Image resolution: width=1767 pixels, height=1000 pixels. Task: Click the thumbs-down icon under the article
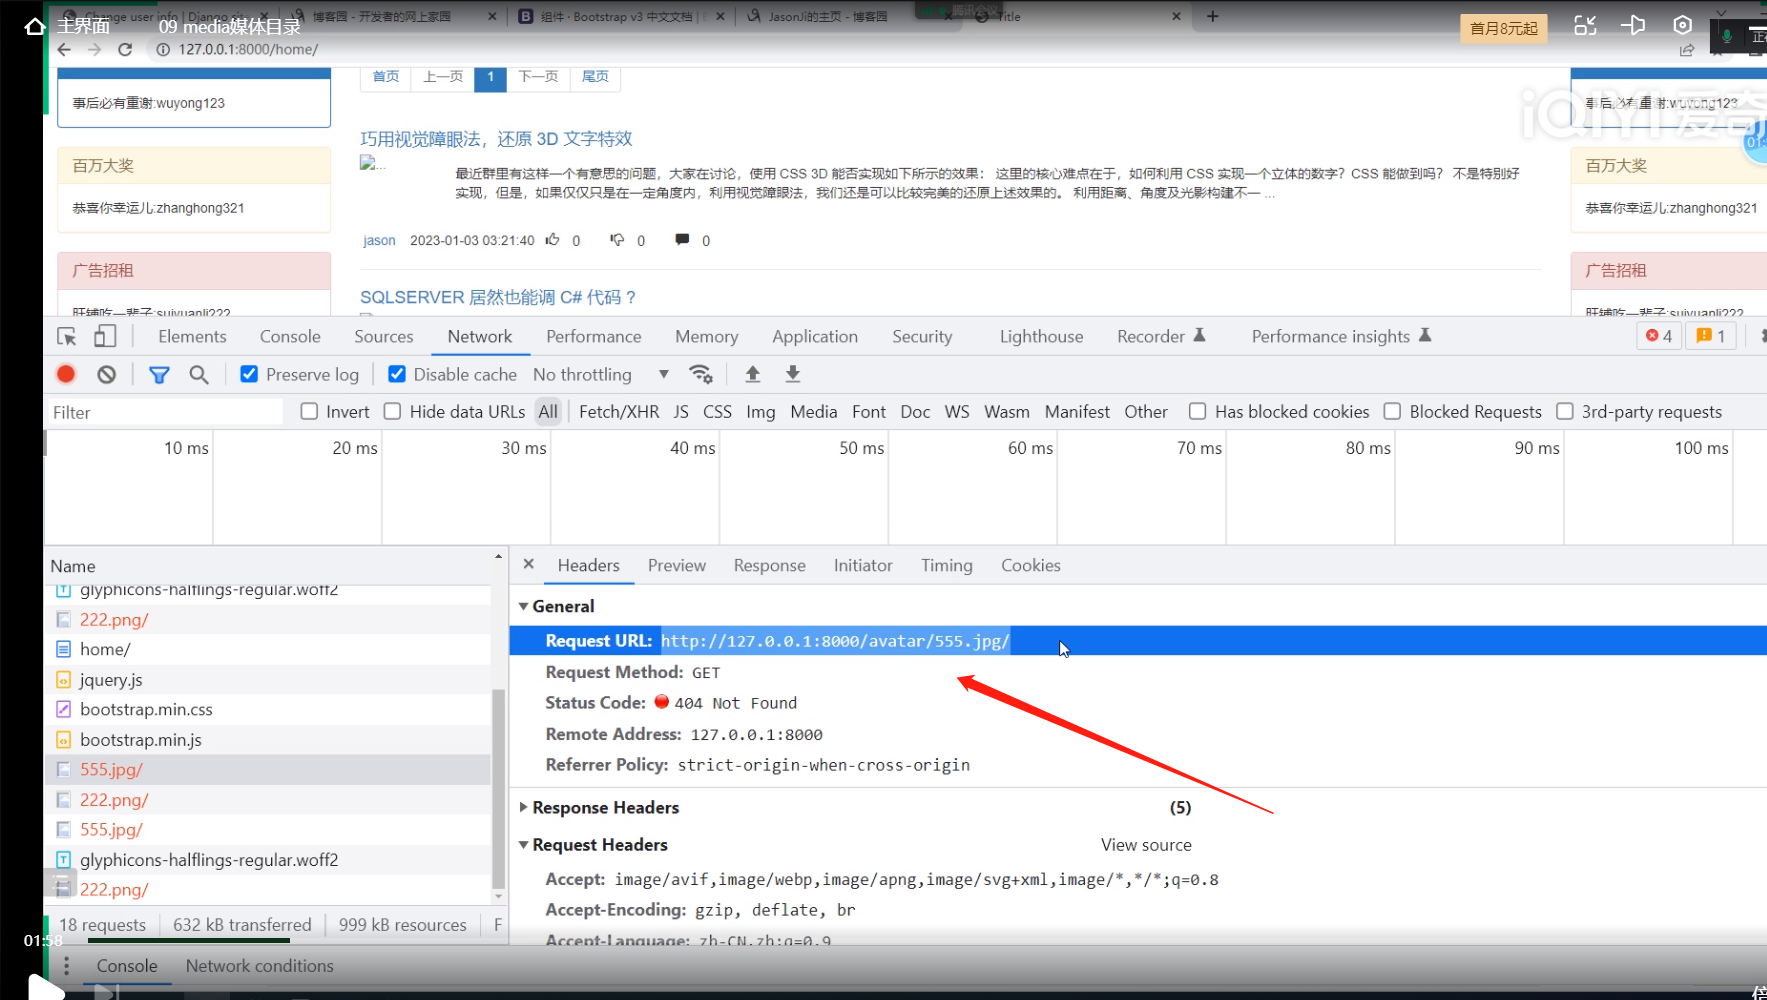[x=617, y=240]
